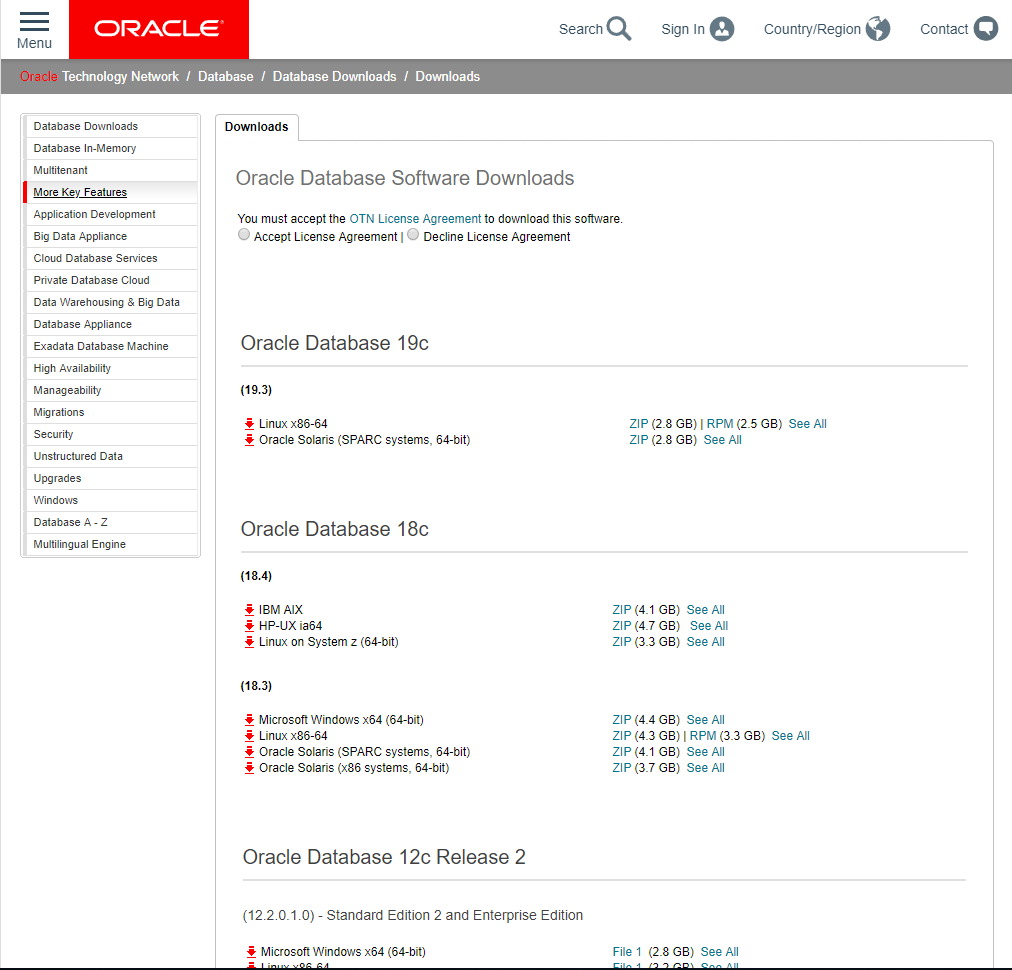Click download arrow beside HP-UX ia64

tap(249, 626)
